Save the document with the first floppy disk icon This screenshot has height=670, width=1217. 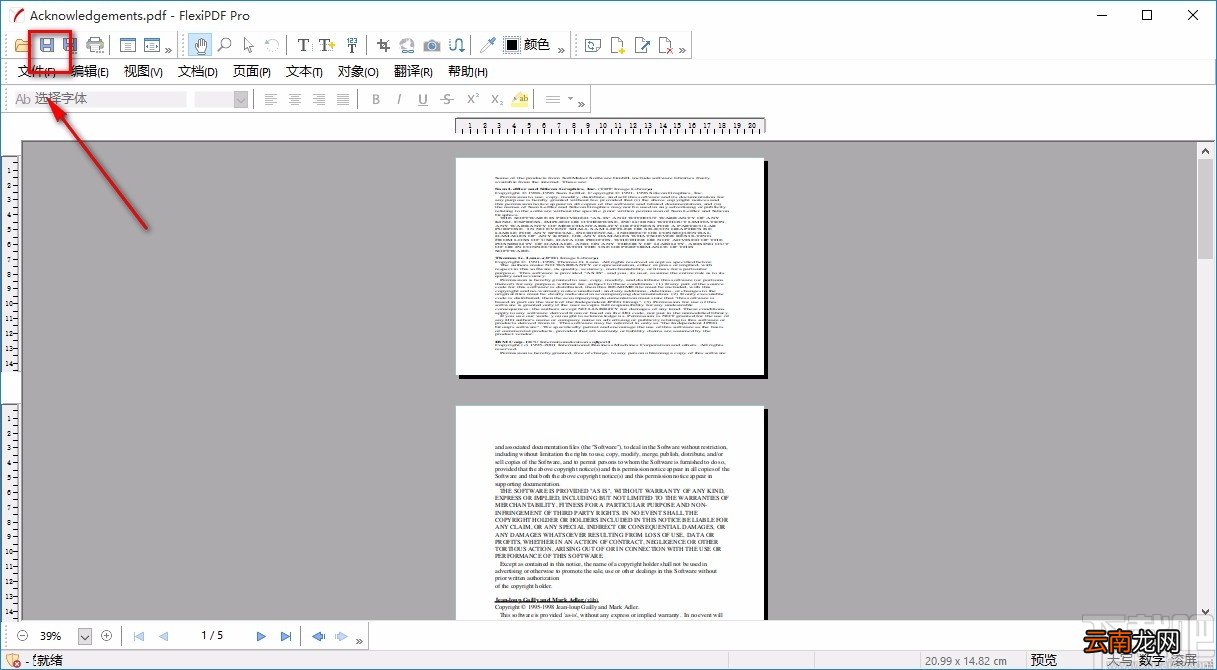(x=47, y=45)
